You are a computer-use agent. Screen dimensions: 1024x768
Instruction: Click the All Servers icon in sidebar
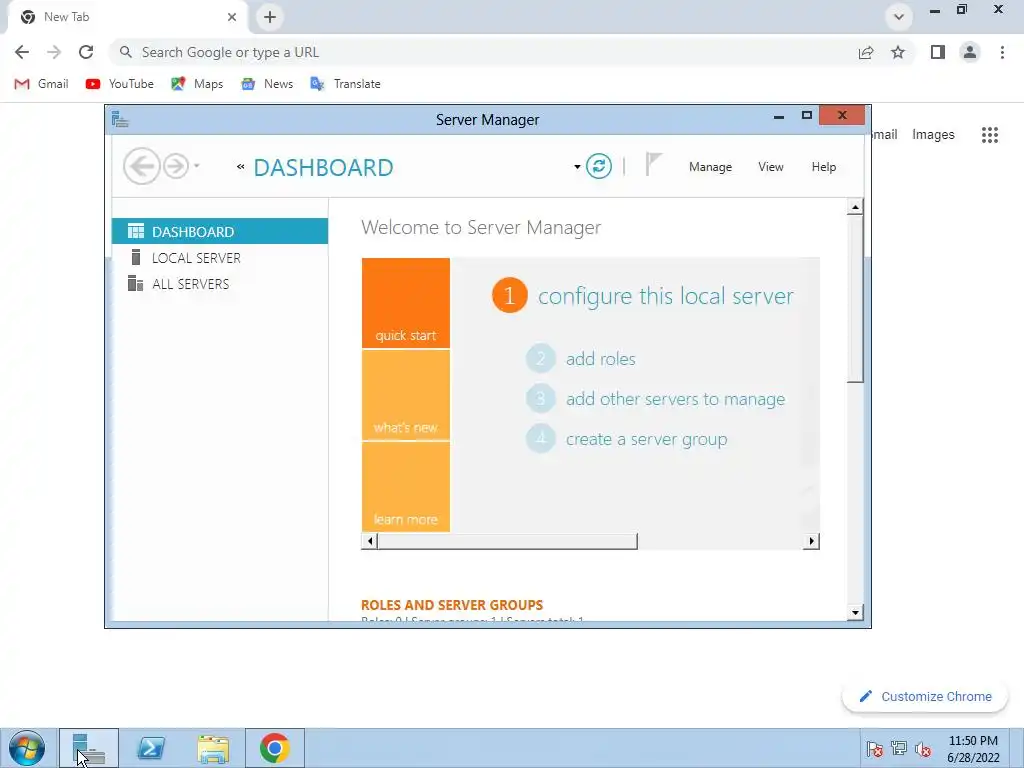(135, 283)
